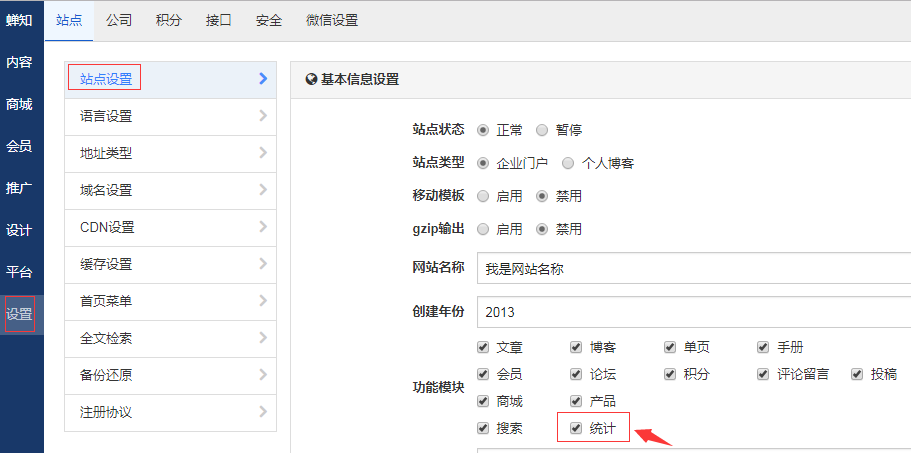Viewport: 911px width, 453px height.
Task: Toggle the 投稿 module checkbox
Action: 856,374
